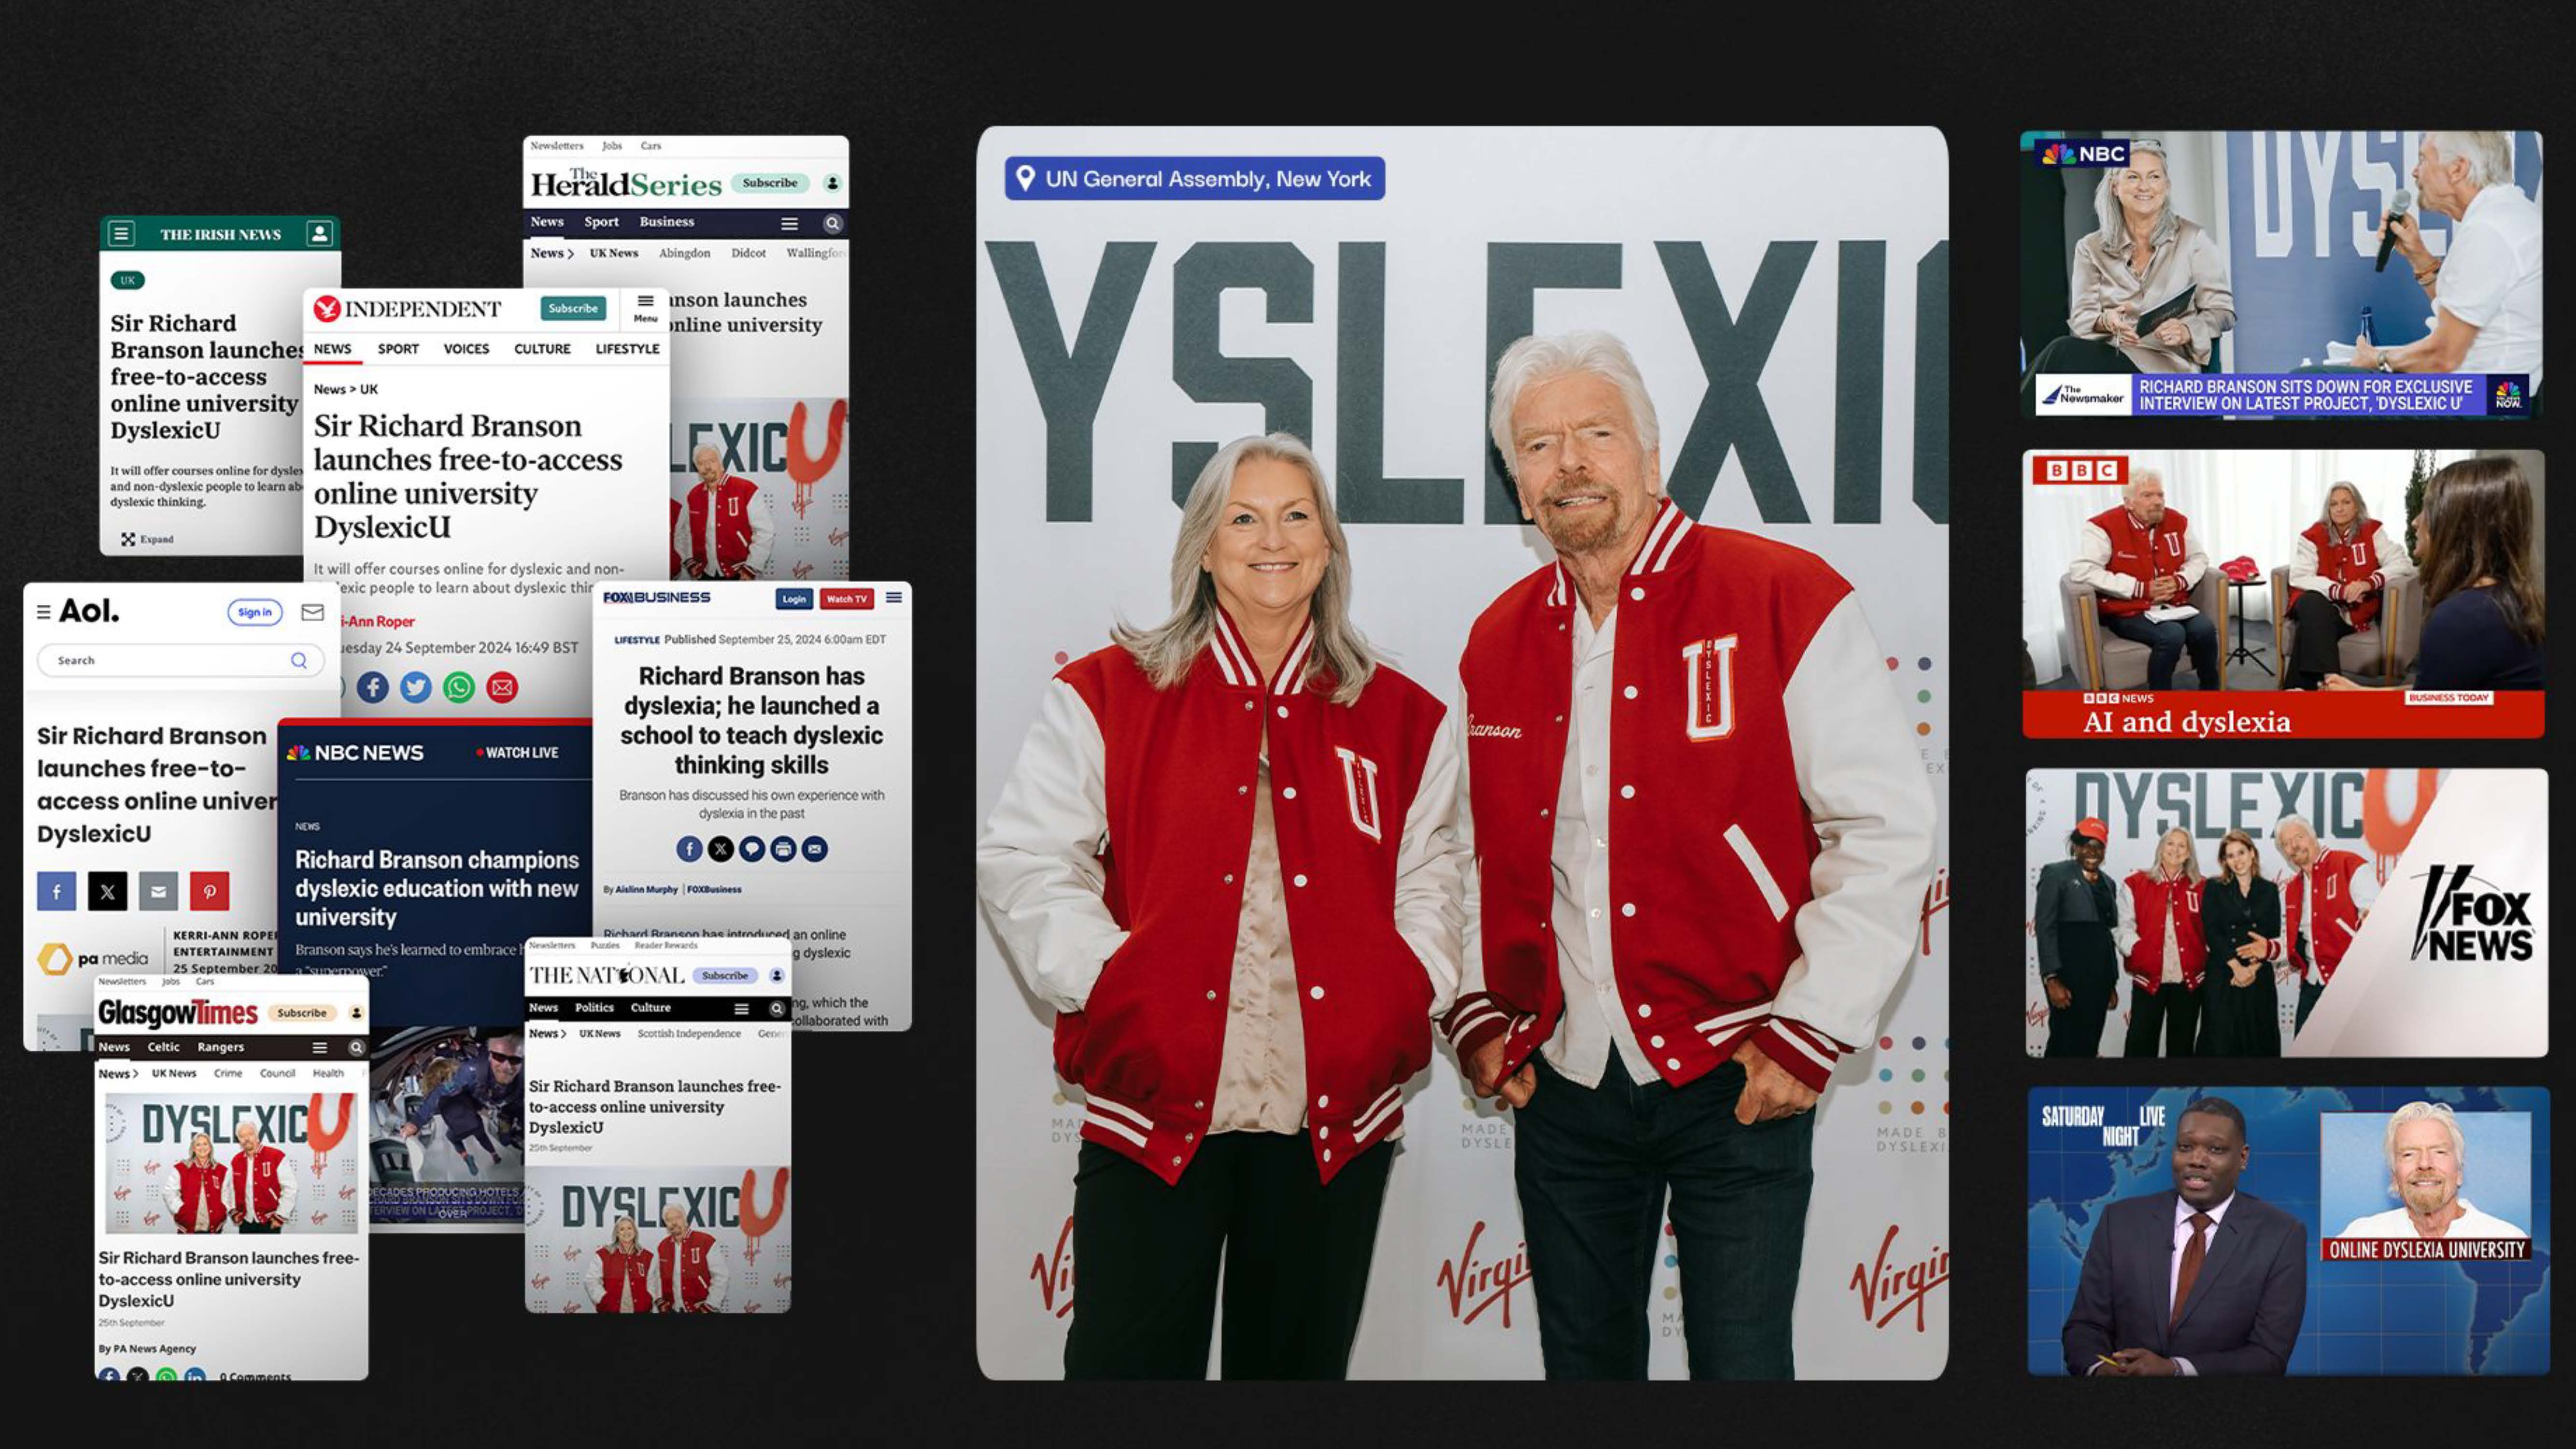Open the Independent Menu hamburger
This screenshot has width=2576, height=1449.
pos(645,307)
